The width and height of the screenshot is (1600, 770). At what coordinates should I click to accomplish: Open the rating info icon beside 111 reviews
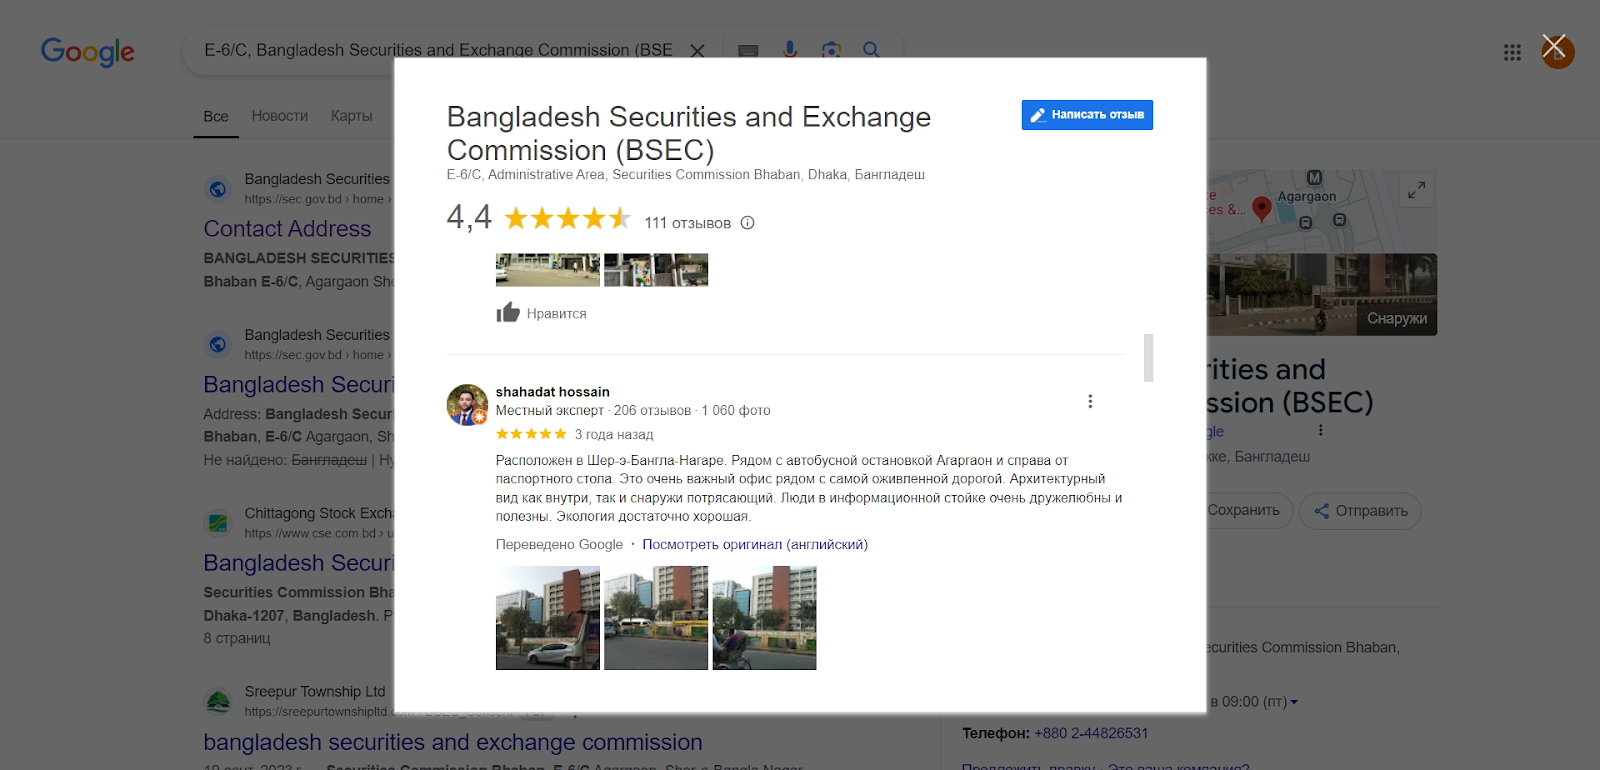(x=747, y=223)
